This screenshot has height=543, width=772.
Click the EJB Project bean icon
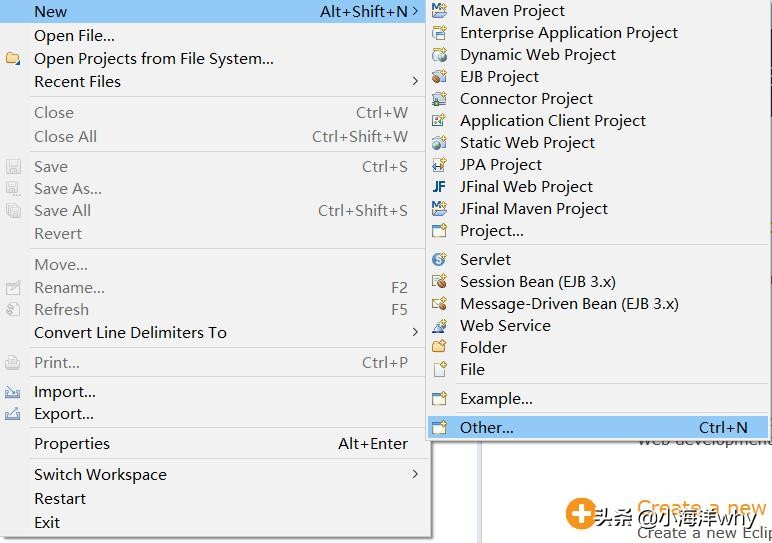pos(439,76)
